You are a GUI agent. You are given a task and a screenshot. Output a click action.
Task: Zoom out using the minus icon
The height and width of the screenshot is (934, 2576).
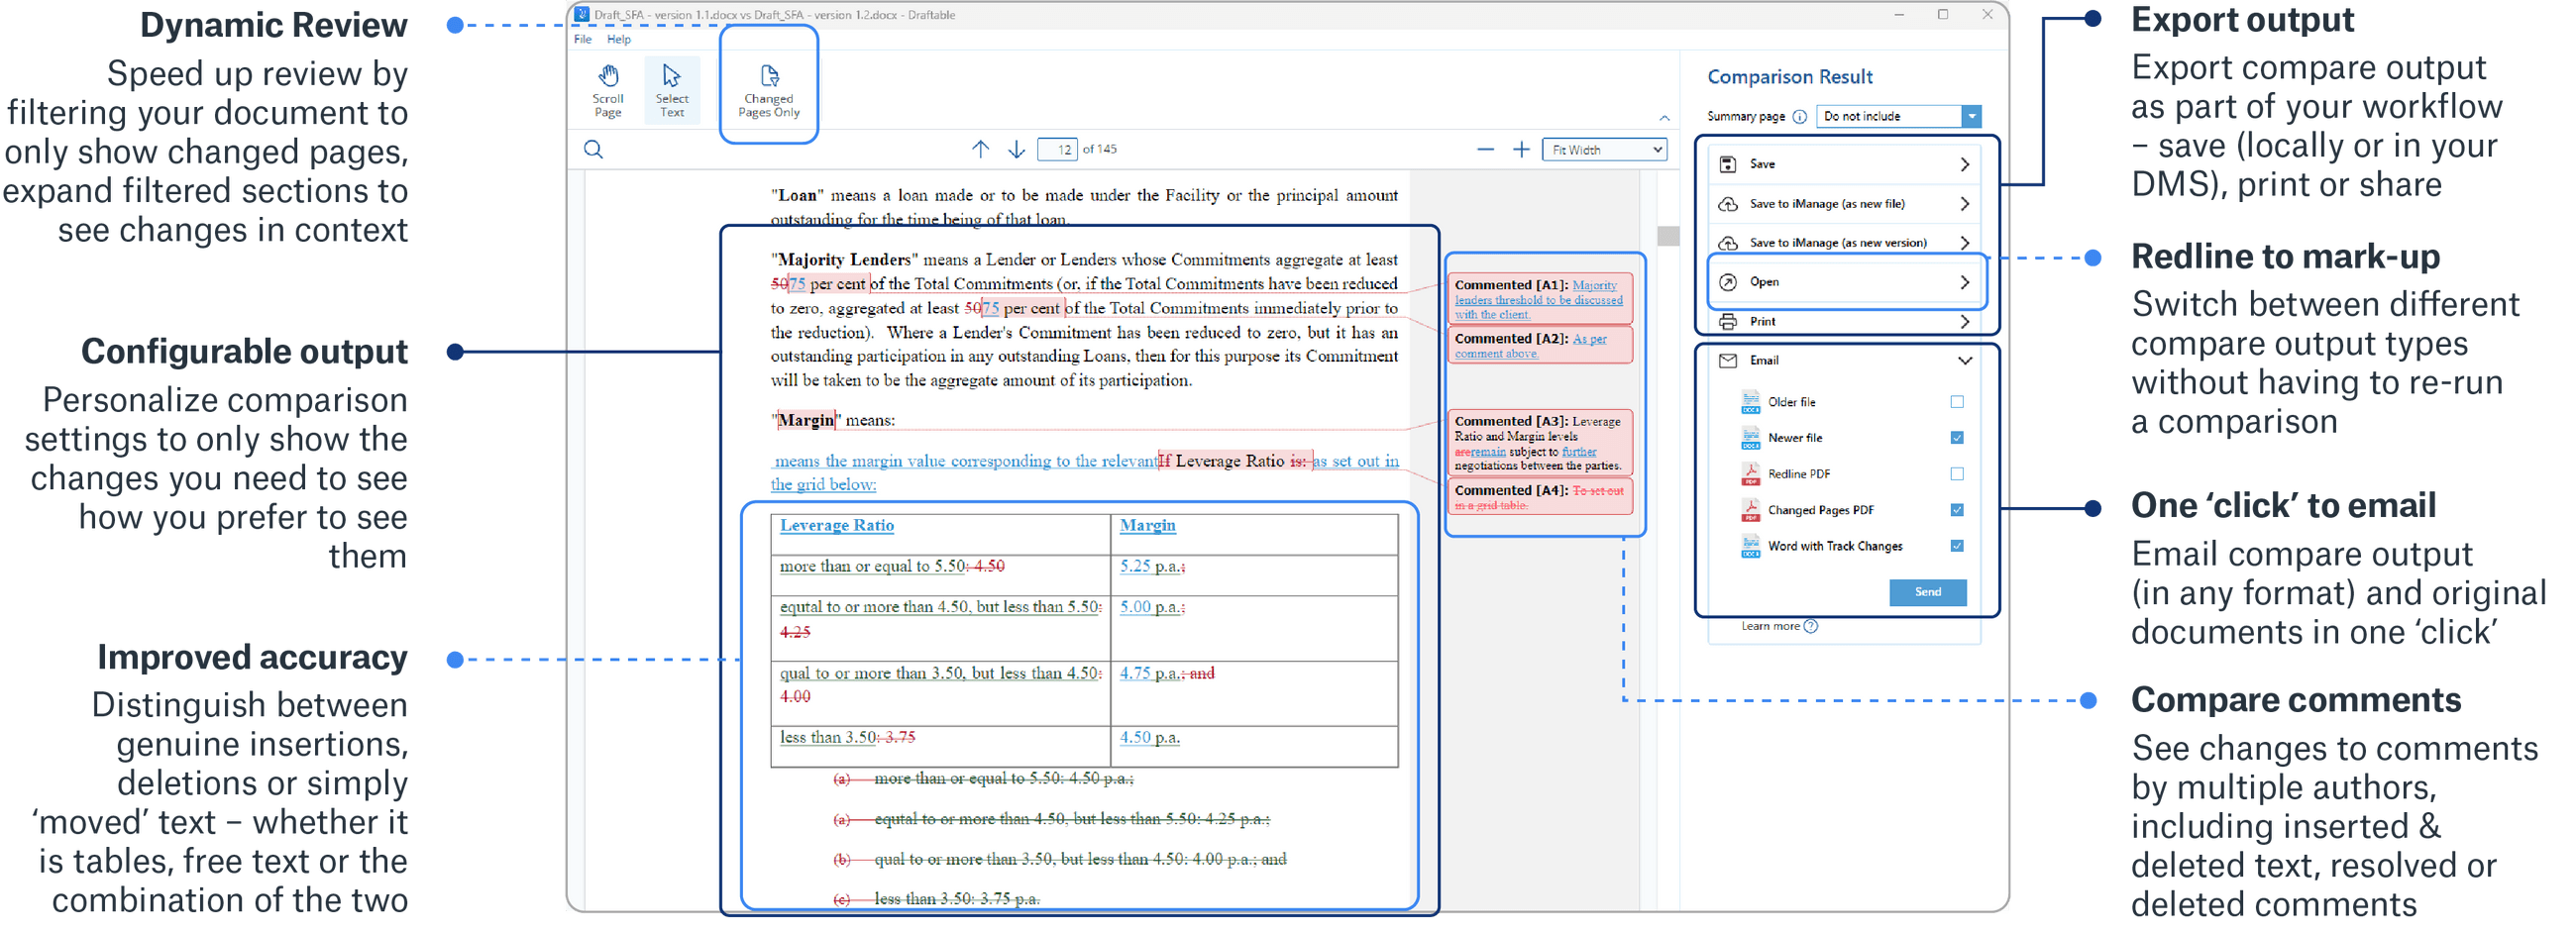[1485, 150]
